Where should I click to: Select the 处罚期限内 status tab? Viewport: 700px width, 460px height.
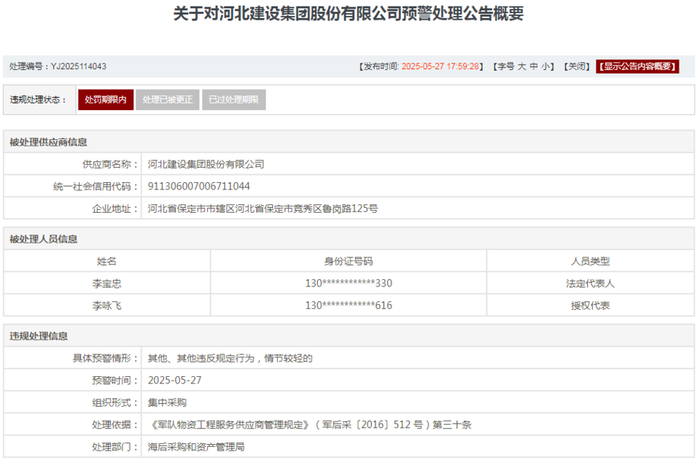click(x=106, y=100)
